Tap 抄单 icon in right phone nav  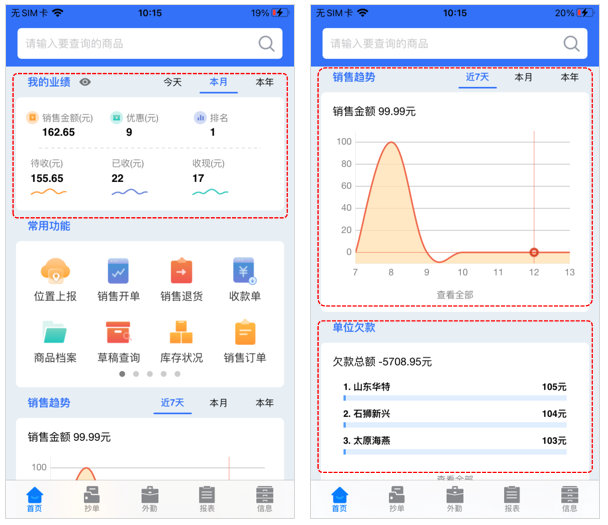pyautogui.click(x=397, y=495)
